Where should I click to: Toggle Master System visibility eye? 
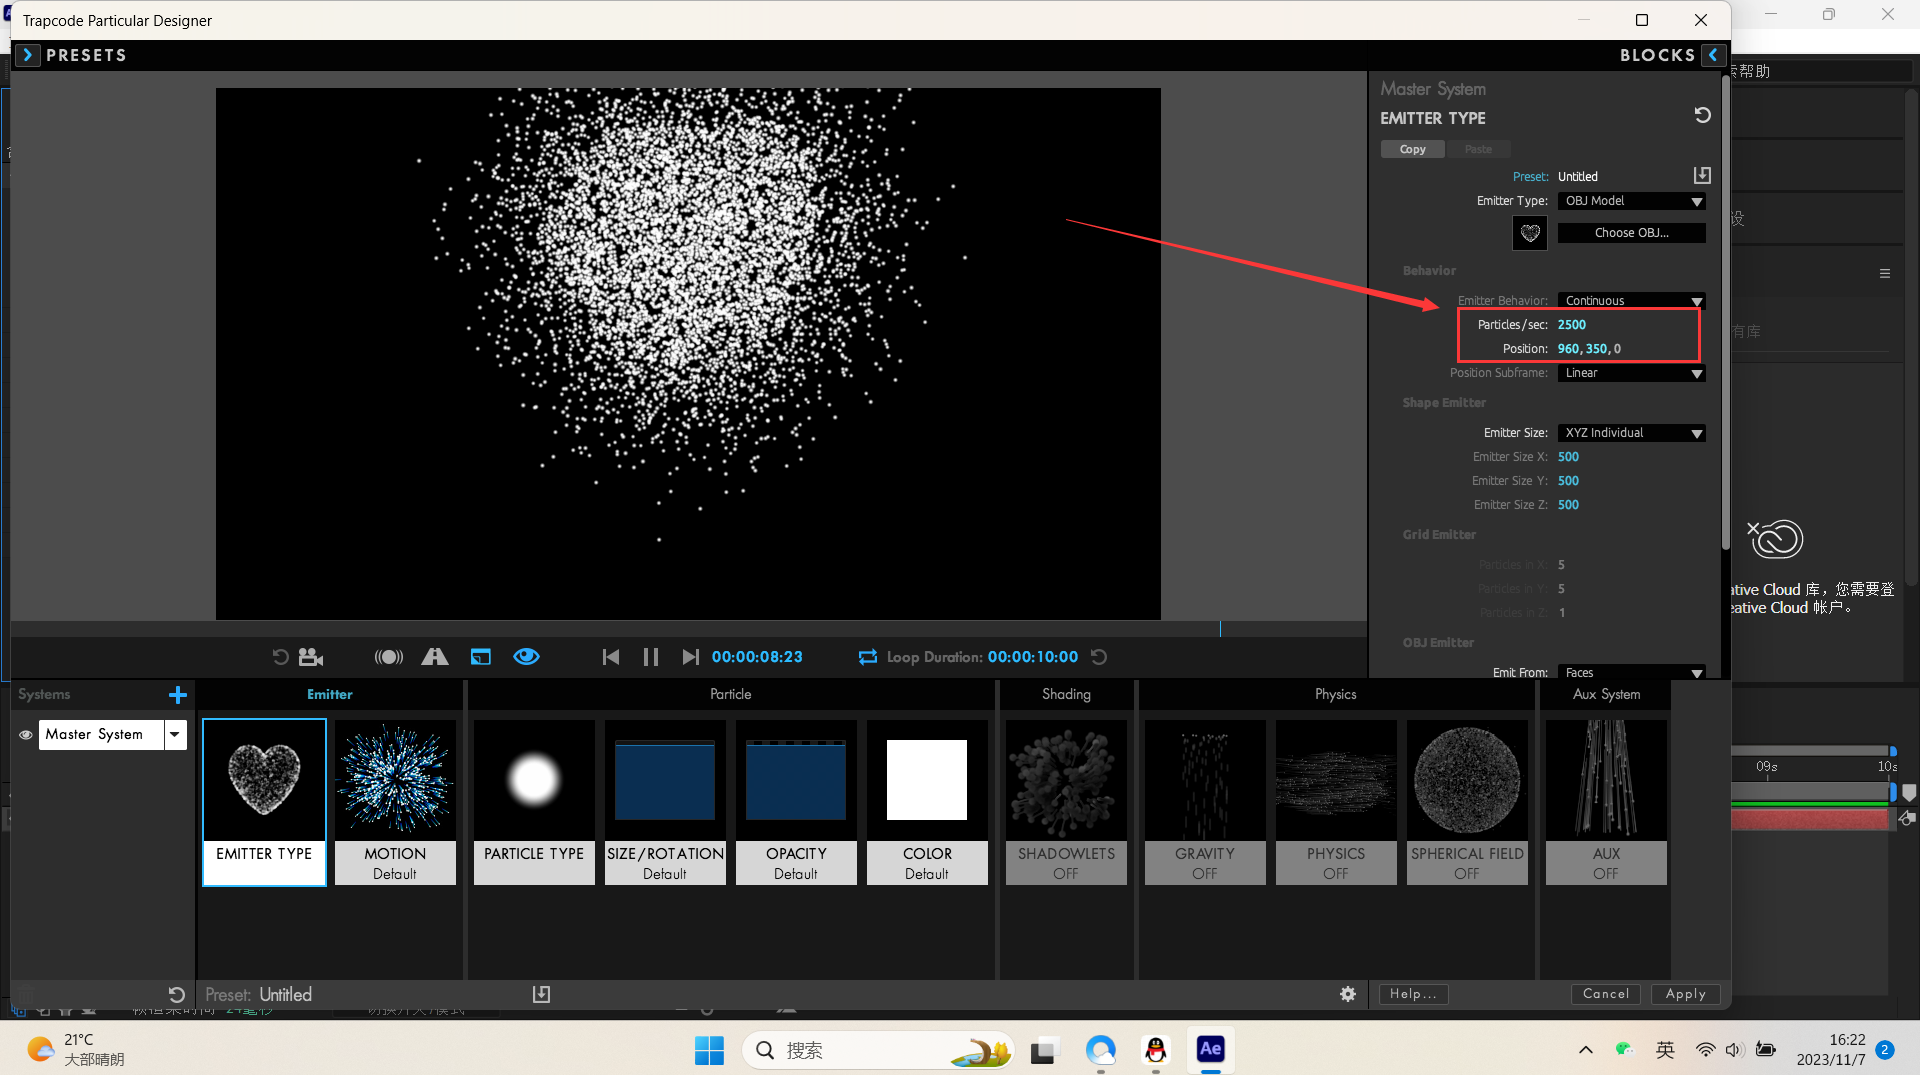[26, 735]
